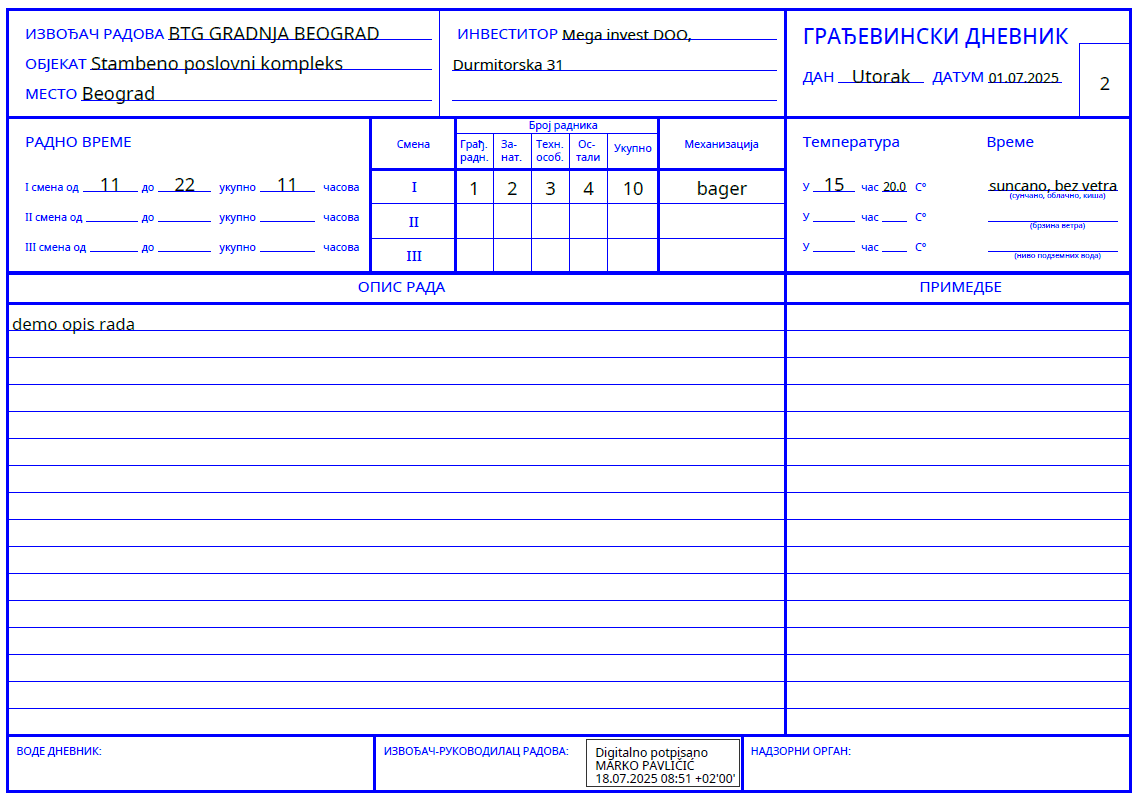This screenshot has height=796, width=1137.
Task: Select the date field 01.07.2025
Action: tap(1023, 77)
